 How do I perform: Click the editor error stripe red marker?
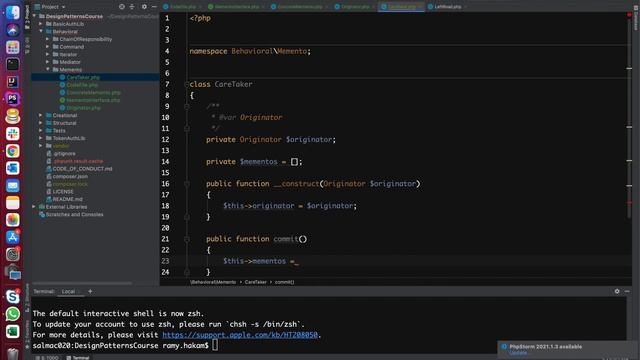629,202
